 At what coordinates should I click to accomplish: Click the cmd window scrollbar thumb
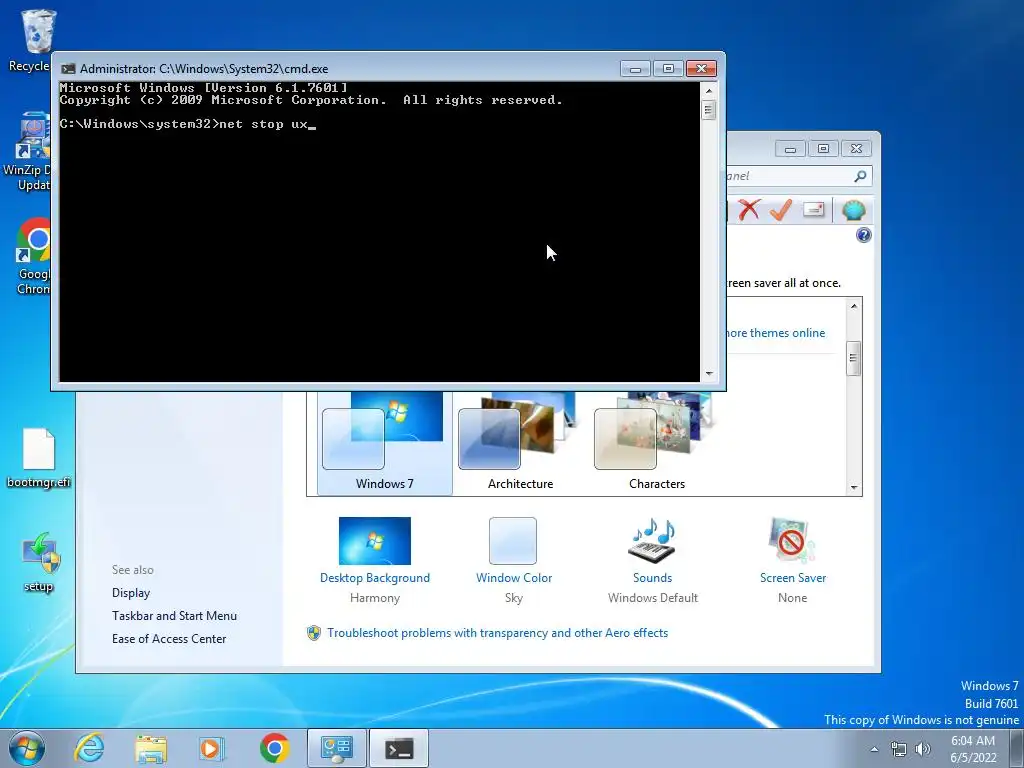(x=709, y=110)
